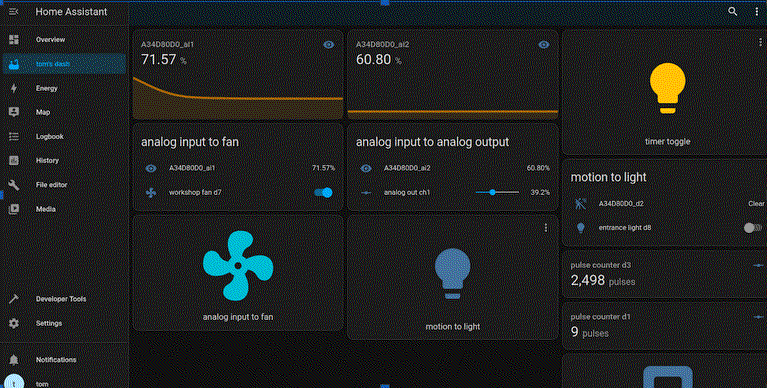Open search with the magnifier icon
Screen dimensions: 767x388
[x=732, y=11]
